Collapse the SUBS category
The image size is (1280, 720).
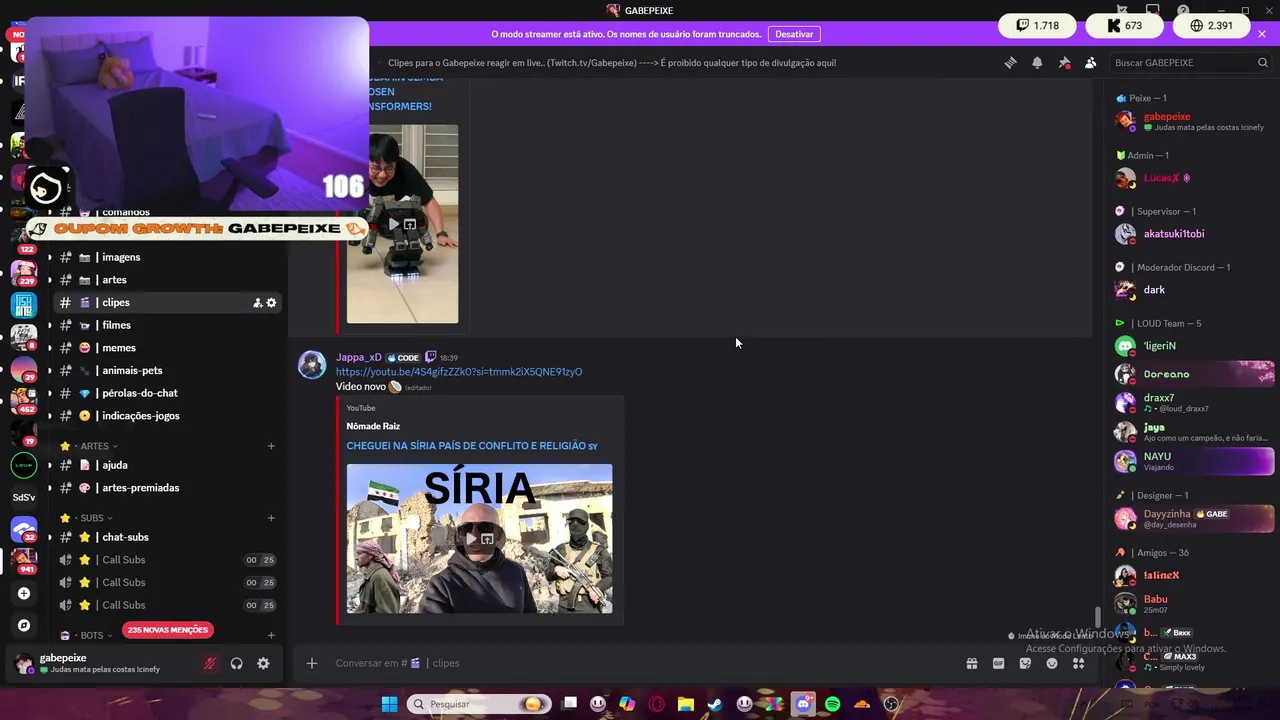pos(92,518)
